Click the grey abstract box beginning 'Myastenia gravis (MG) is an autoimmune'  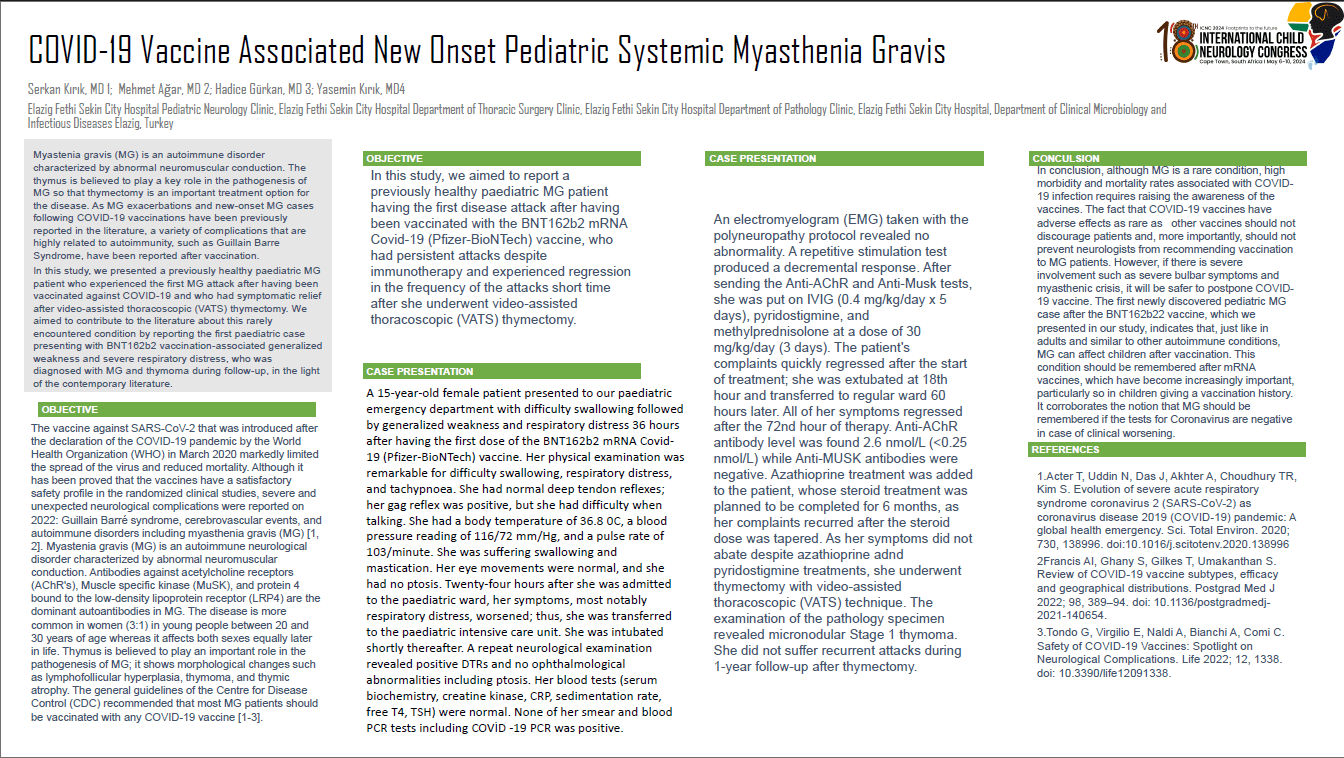(177, 265)
